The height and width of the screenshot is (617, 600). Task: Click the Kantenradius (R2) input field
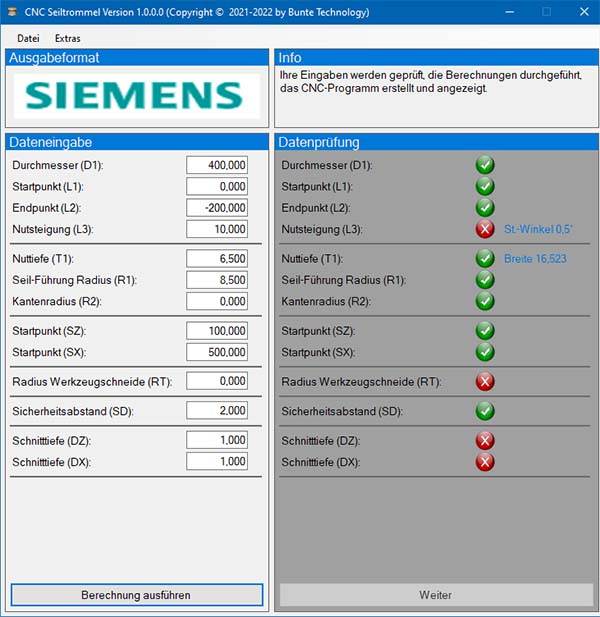217,301
